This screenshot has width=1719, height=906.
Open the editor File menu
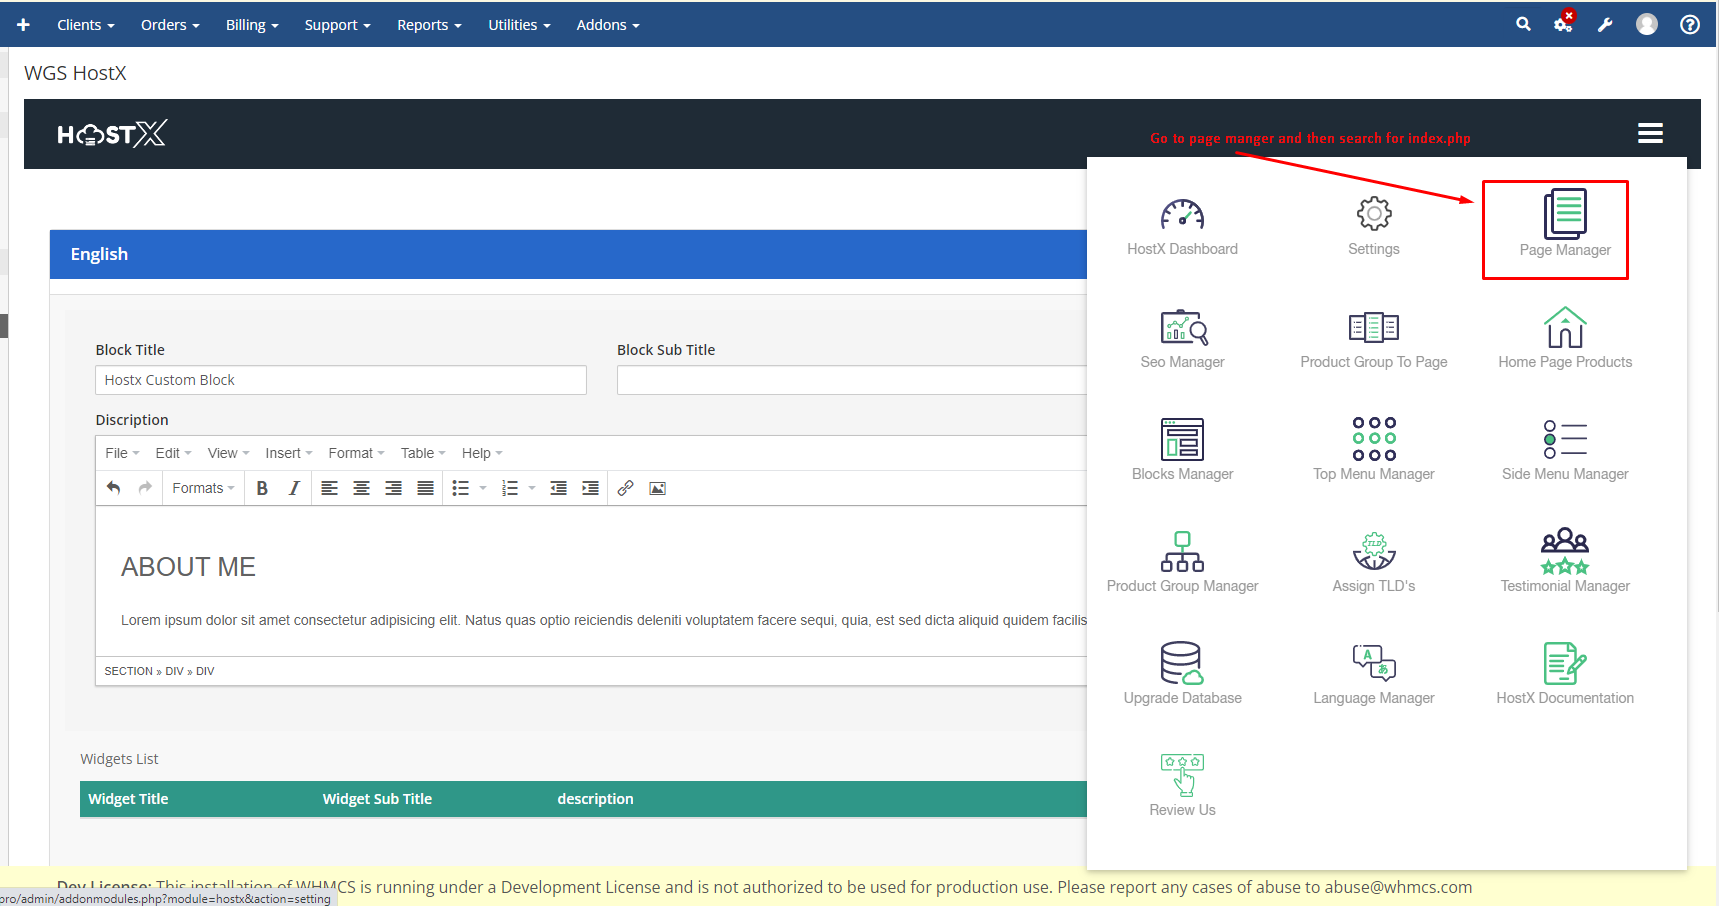122,453
